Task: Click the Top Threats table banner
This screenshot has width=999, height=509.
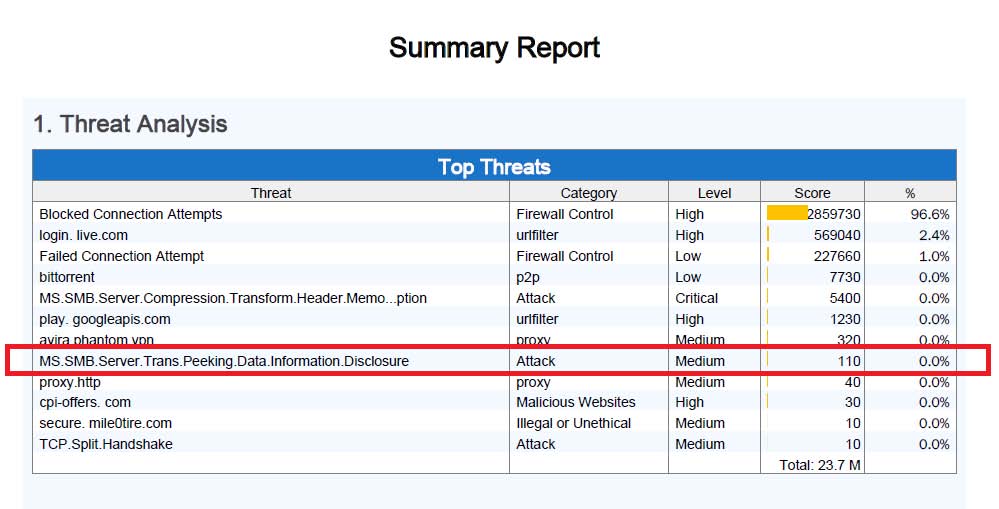Action: (x=494, y=166)
